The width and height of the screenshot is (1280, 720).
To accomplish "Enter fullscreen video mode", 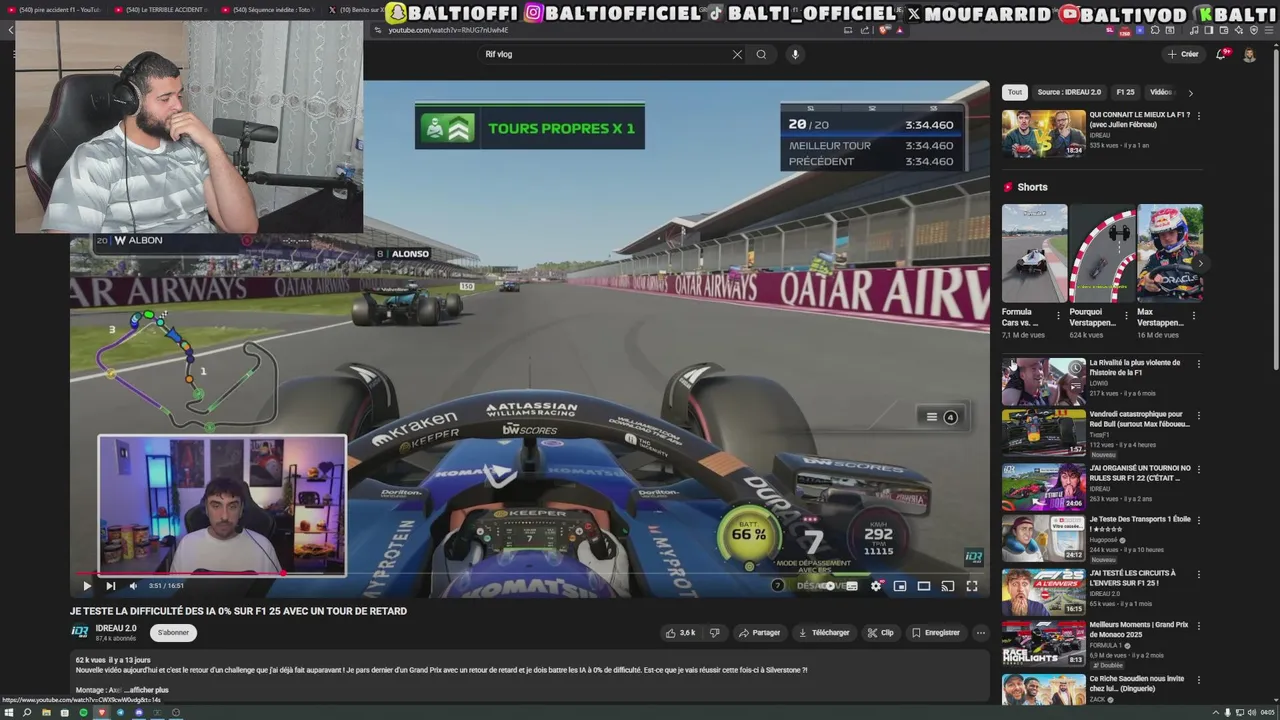I will [x=972, y=586].
